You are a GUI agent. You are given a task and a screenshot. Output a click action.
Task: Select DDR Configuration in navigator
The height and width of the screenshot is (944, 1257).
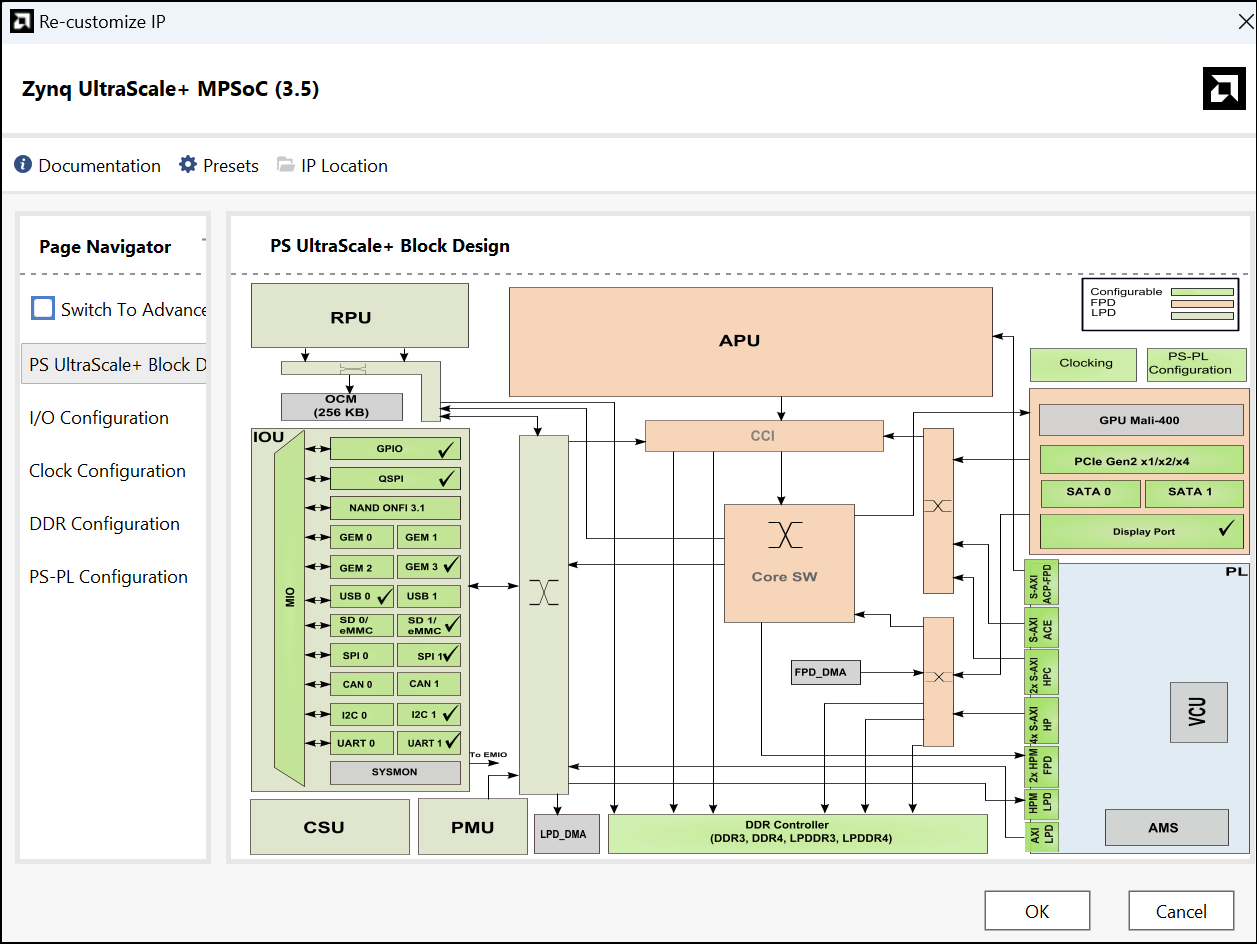(104, 523)
